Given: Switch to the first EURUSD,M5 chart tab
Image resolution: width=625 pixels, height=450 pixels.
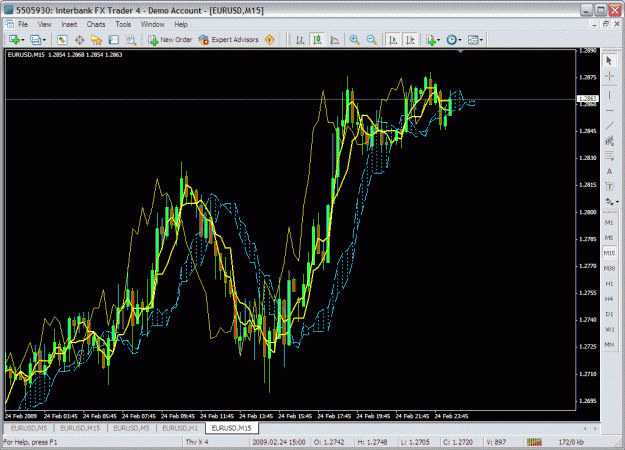Looking at the screenshot, I should pos(29,428).
